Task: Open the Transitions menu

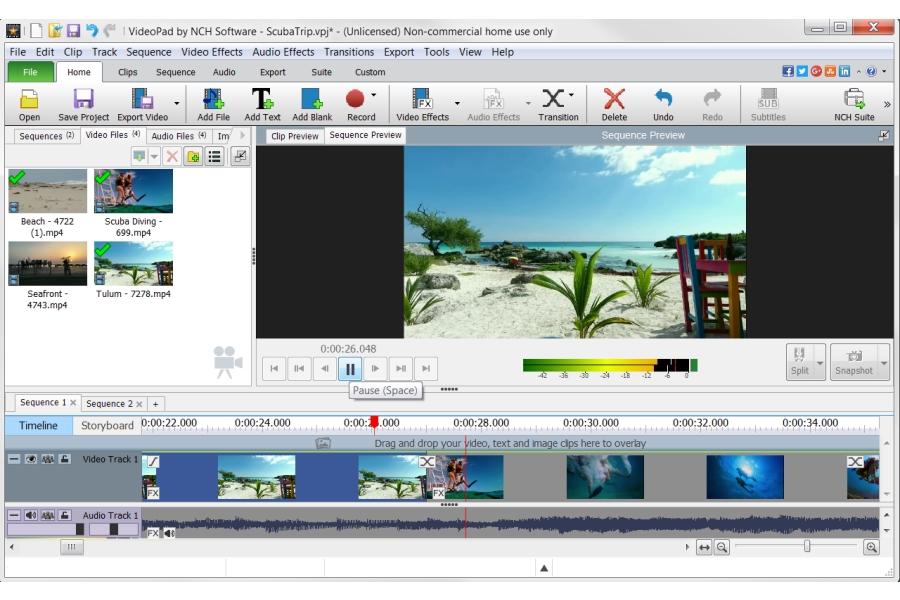Action: 348,52
